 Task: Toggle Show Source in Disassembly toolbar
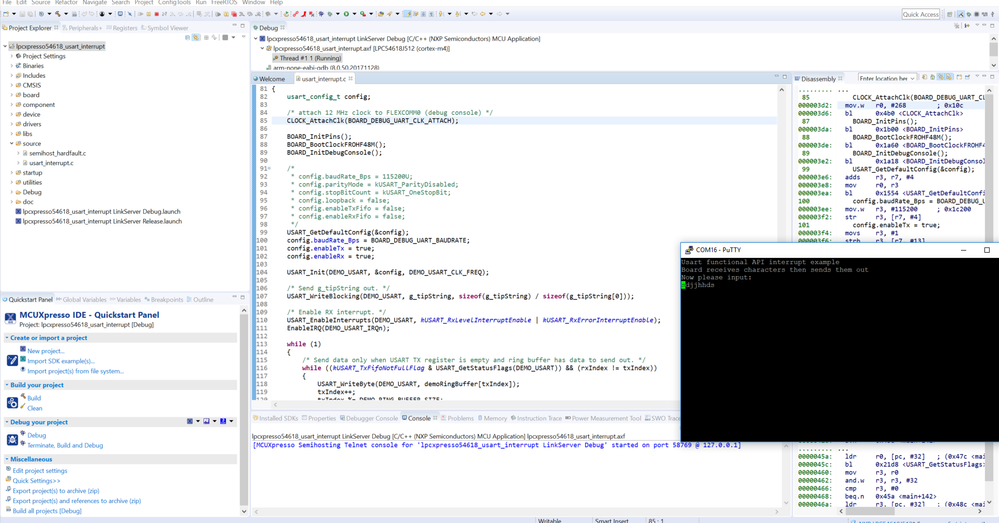(x=949, y=78)
